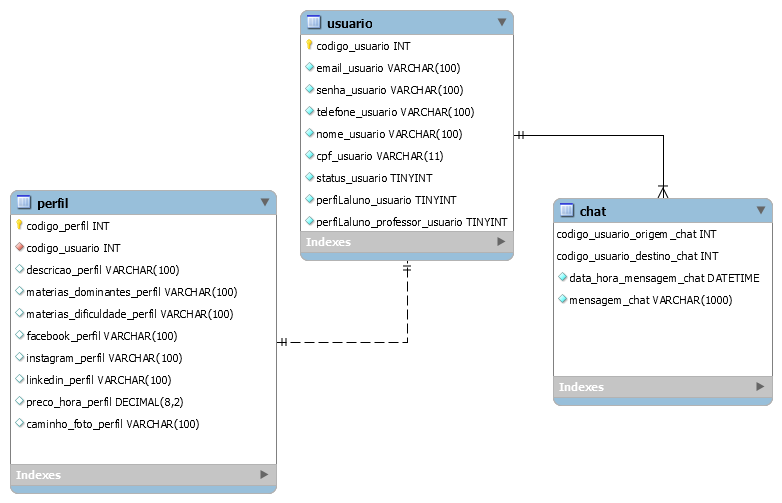The width and height of the screenshot is (782, 503).
Task: Click the diamond icon beside mensagem_chat
Action: coord(563,300)
